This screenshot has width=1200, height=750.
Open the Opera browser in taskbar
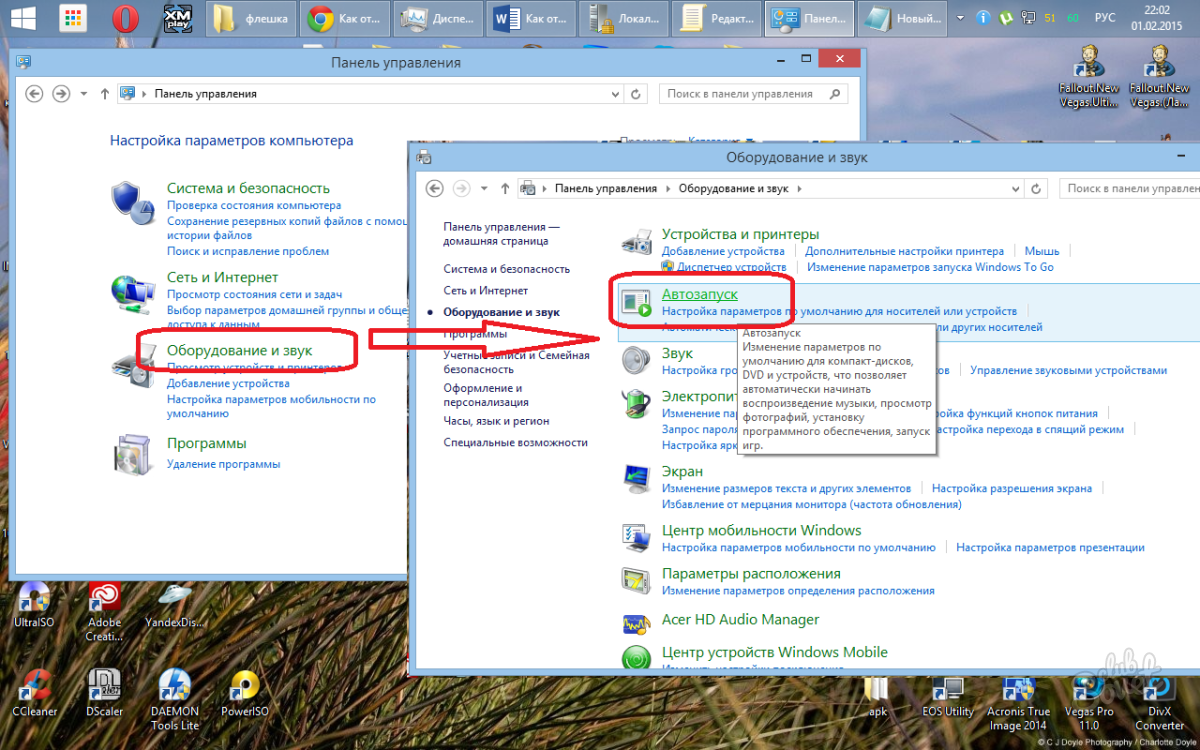[x=125, y=18]
